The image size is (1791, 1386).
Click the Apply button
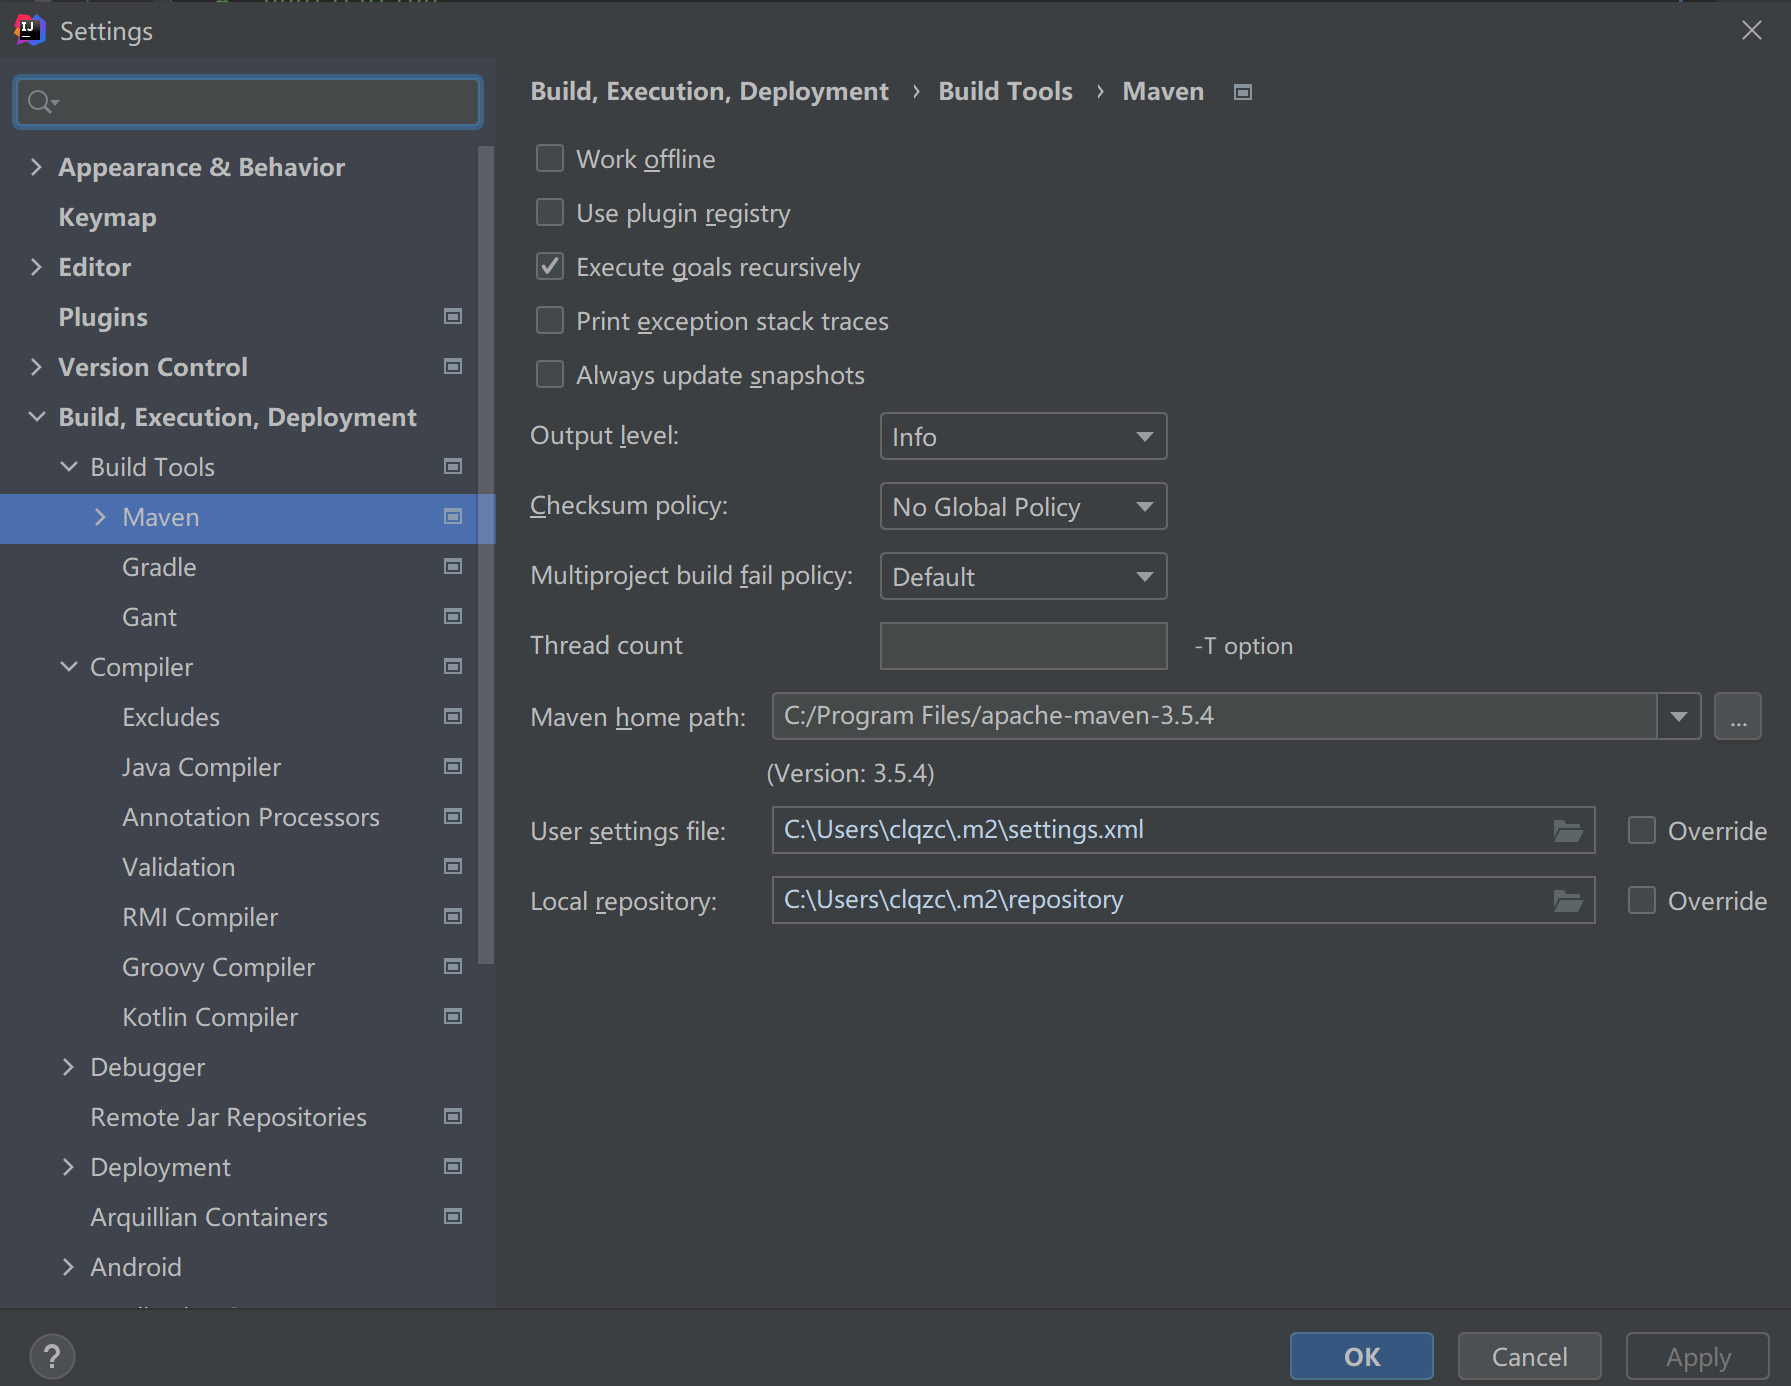point(1697,1356)
